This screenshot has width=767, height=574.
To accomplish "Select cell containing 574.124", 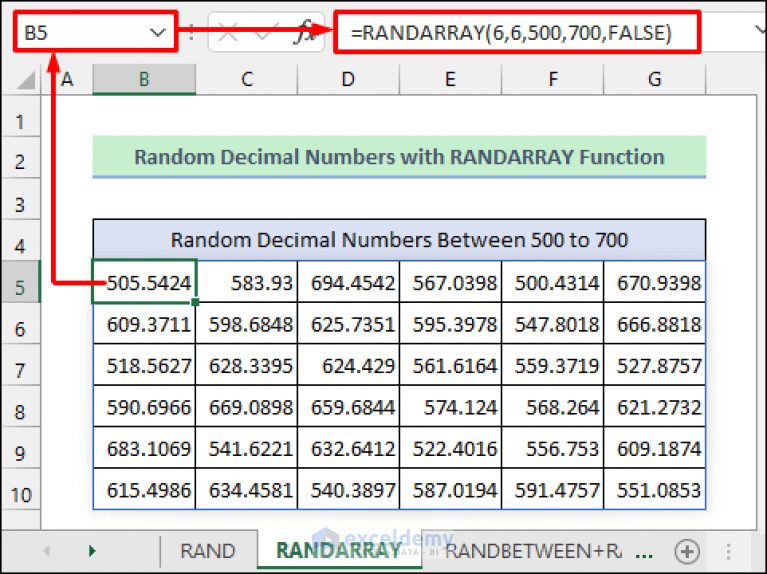I will pos(451,406).
